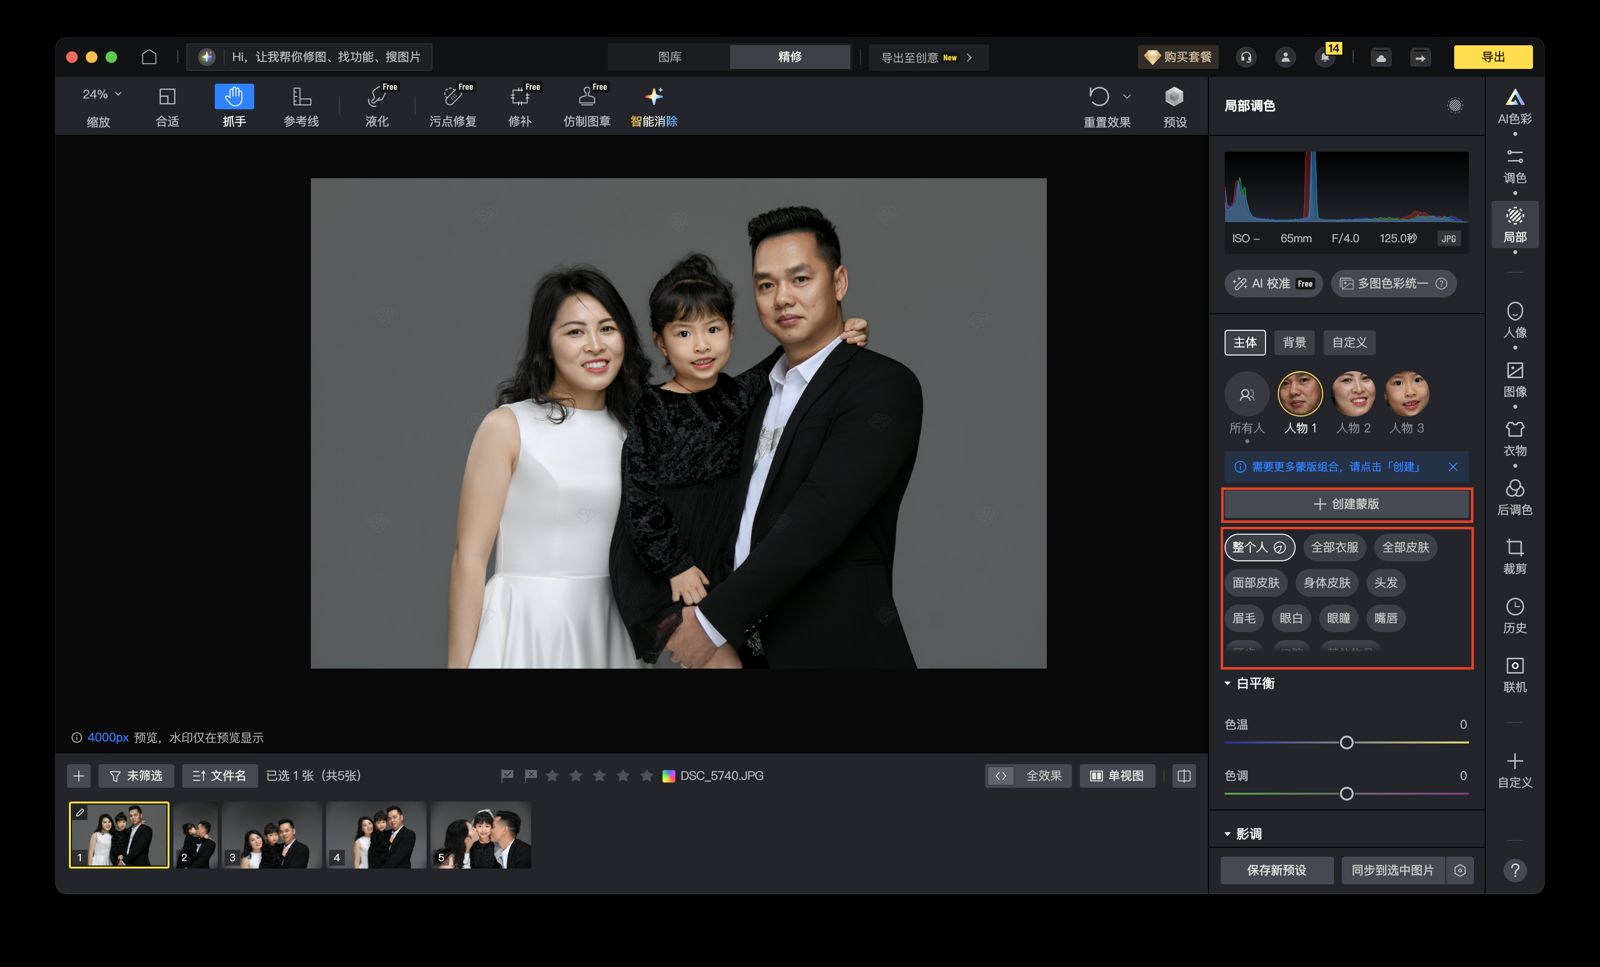Image resolution: width=1600 pixels, height=967 pixels.
Task: Click the Color Temperature (色温) slider handle
Action: pos(1346,742)
